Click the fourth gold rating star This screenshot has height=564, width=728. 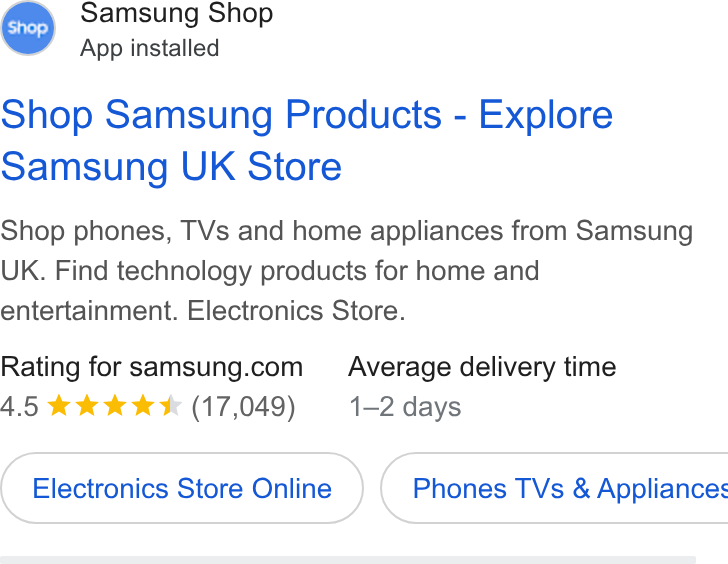click(143, 405)
